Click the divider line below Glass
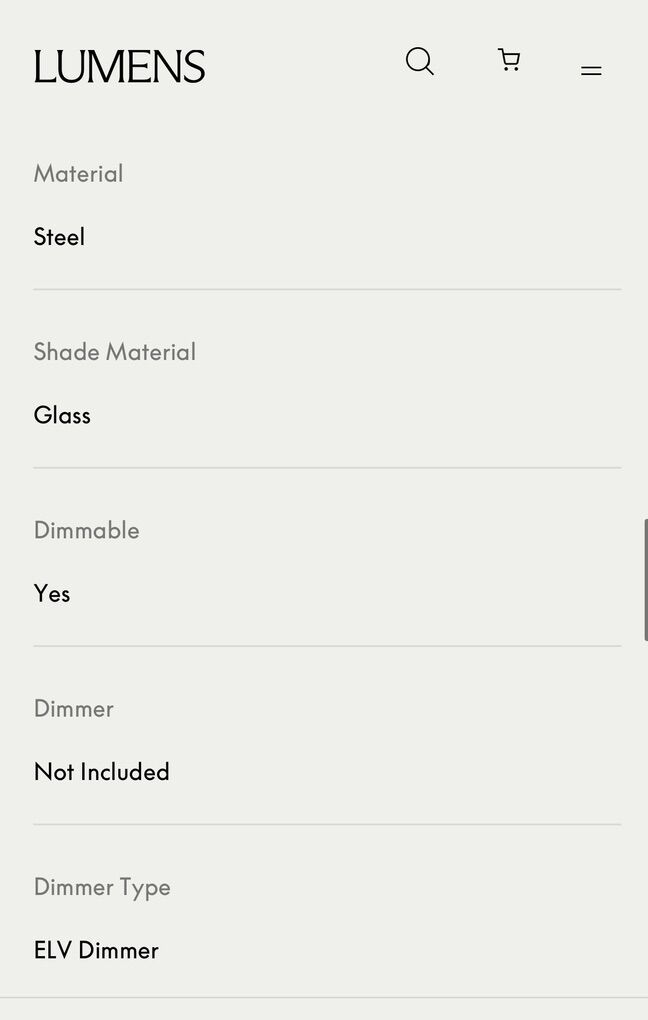 327,468
